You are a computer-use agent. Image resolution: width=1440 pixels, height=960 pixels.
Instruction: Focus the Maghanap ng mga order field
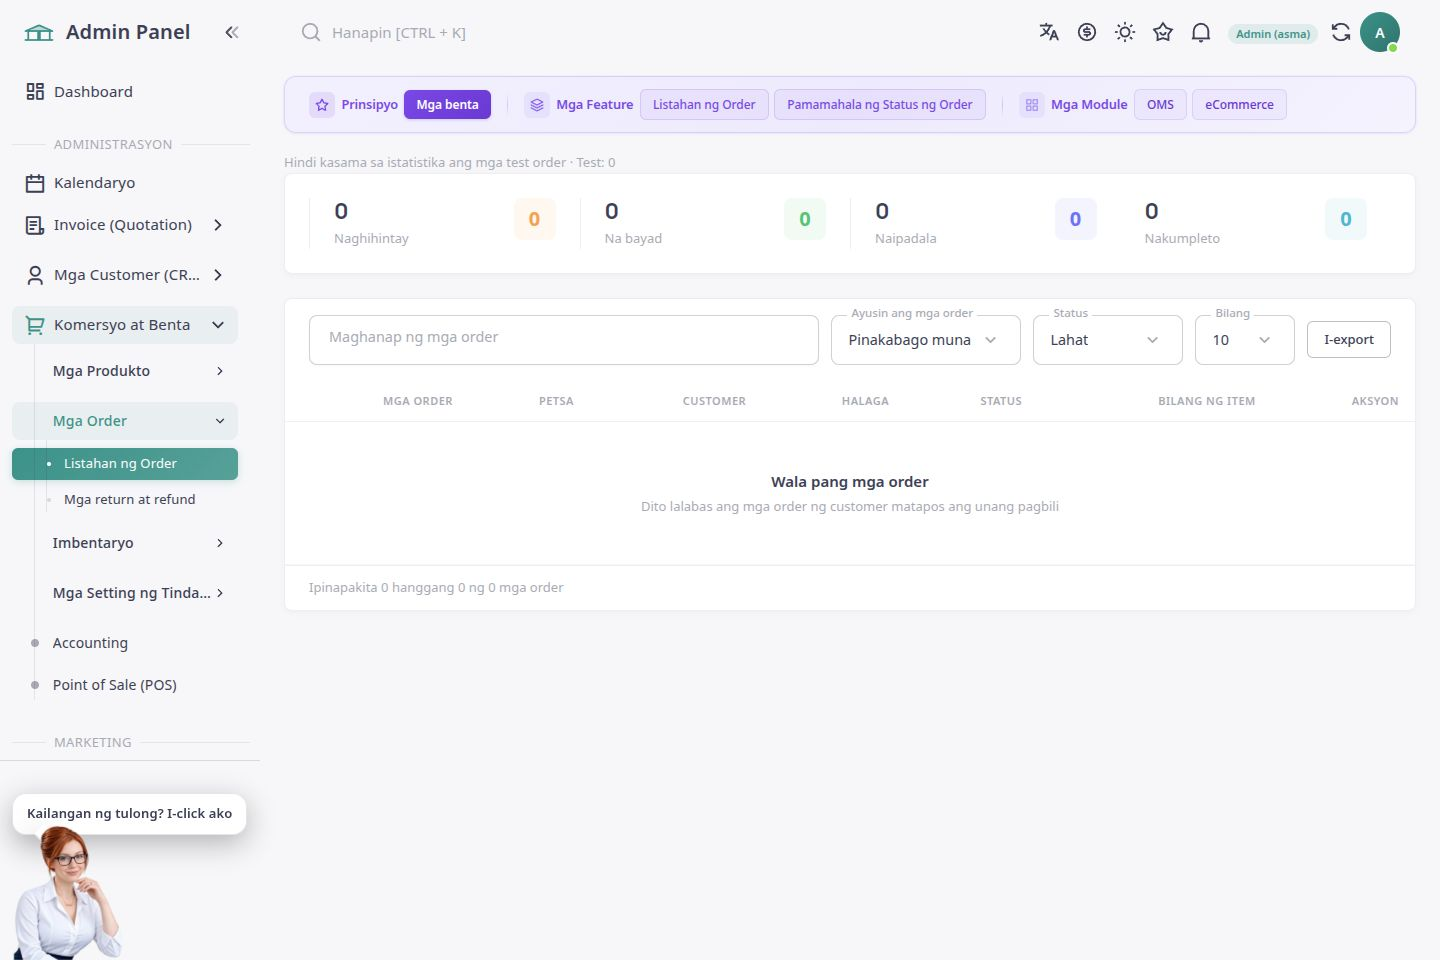point(564,340)
